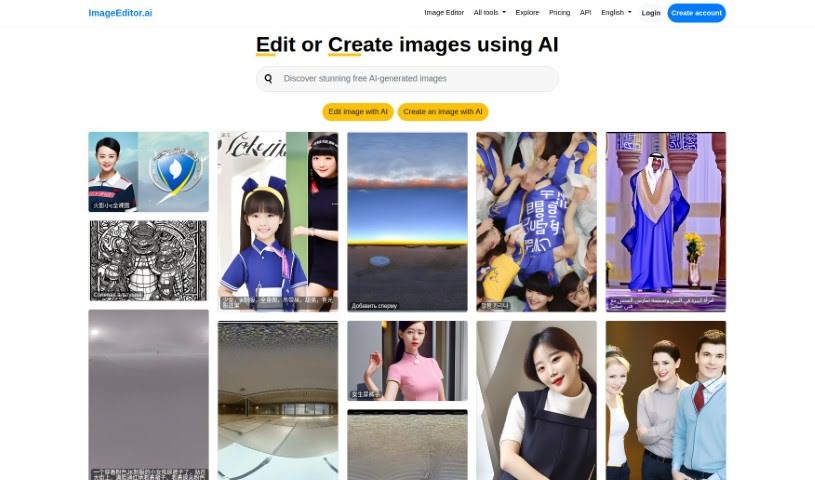
Task: Open the API link
Action: tap(585, 12)
